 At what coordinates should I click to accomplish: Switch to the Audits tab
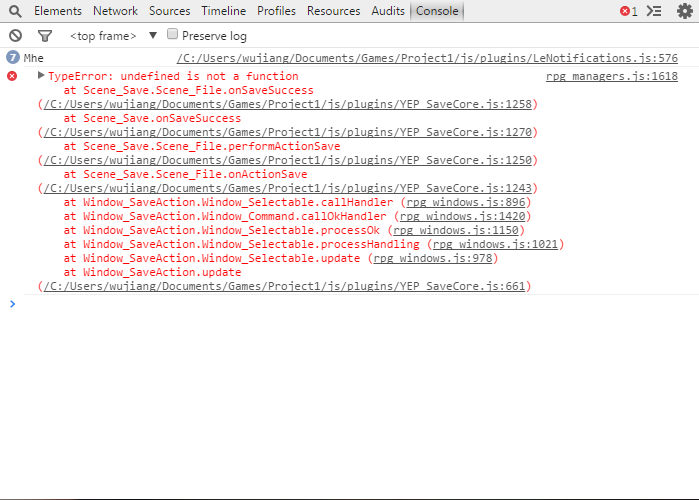pos(388,11)
